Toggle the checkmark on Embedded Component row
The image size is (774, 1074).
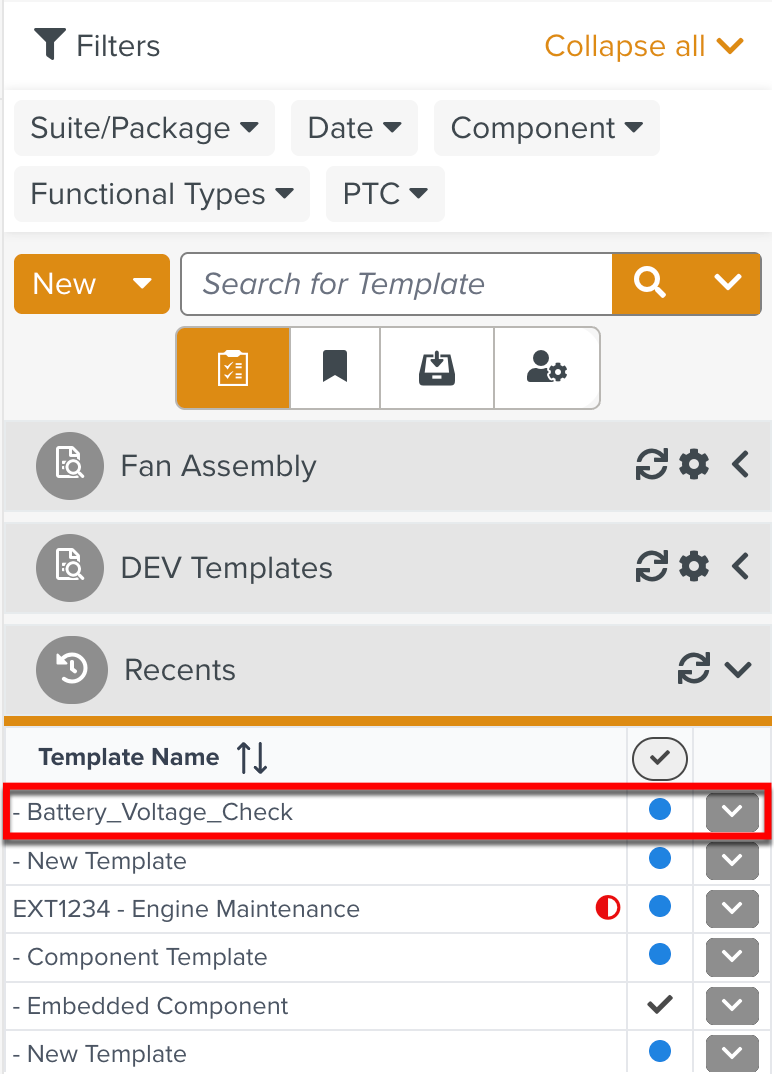click(660, 1004)
